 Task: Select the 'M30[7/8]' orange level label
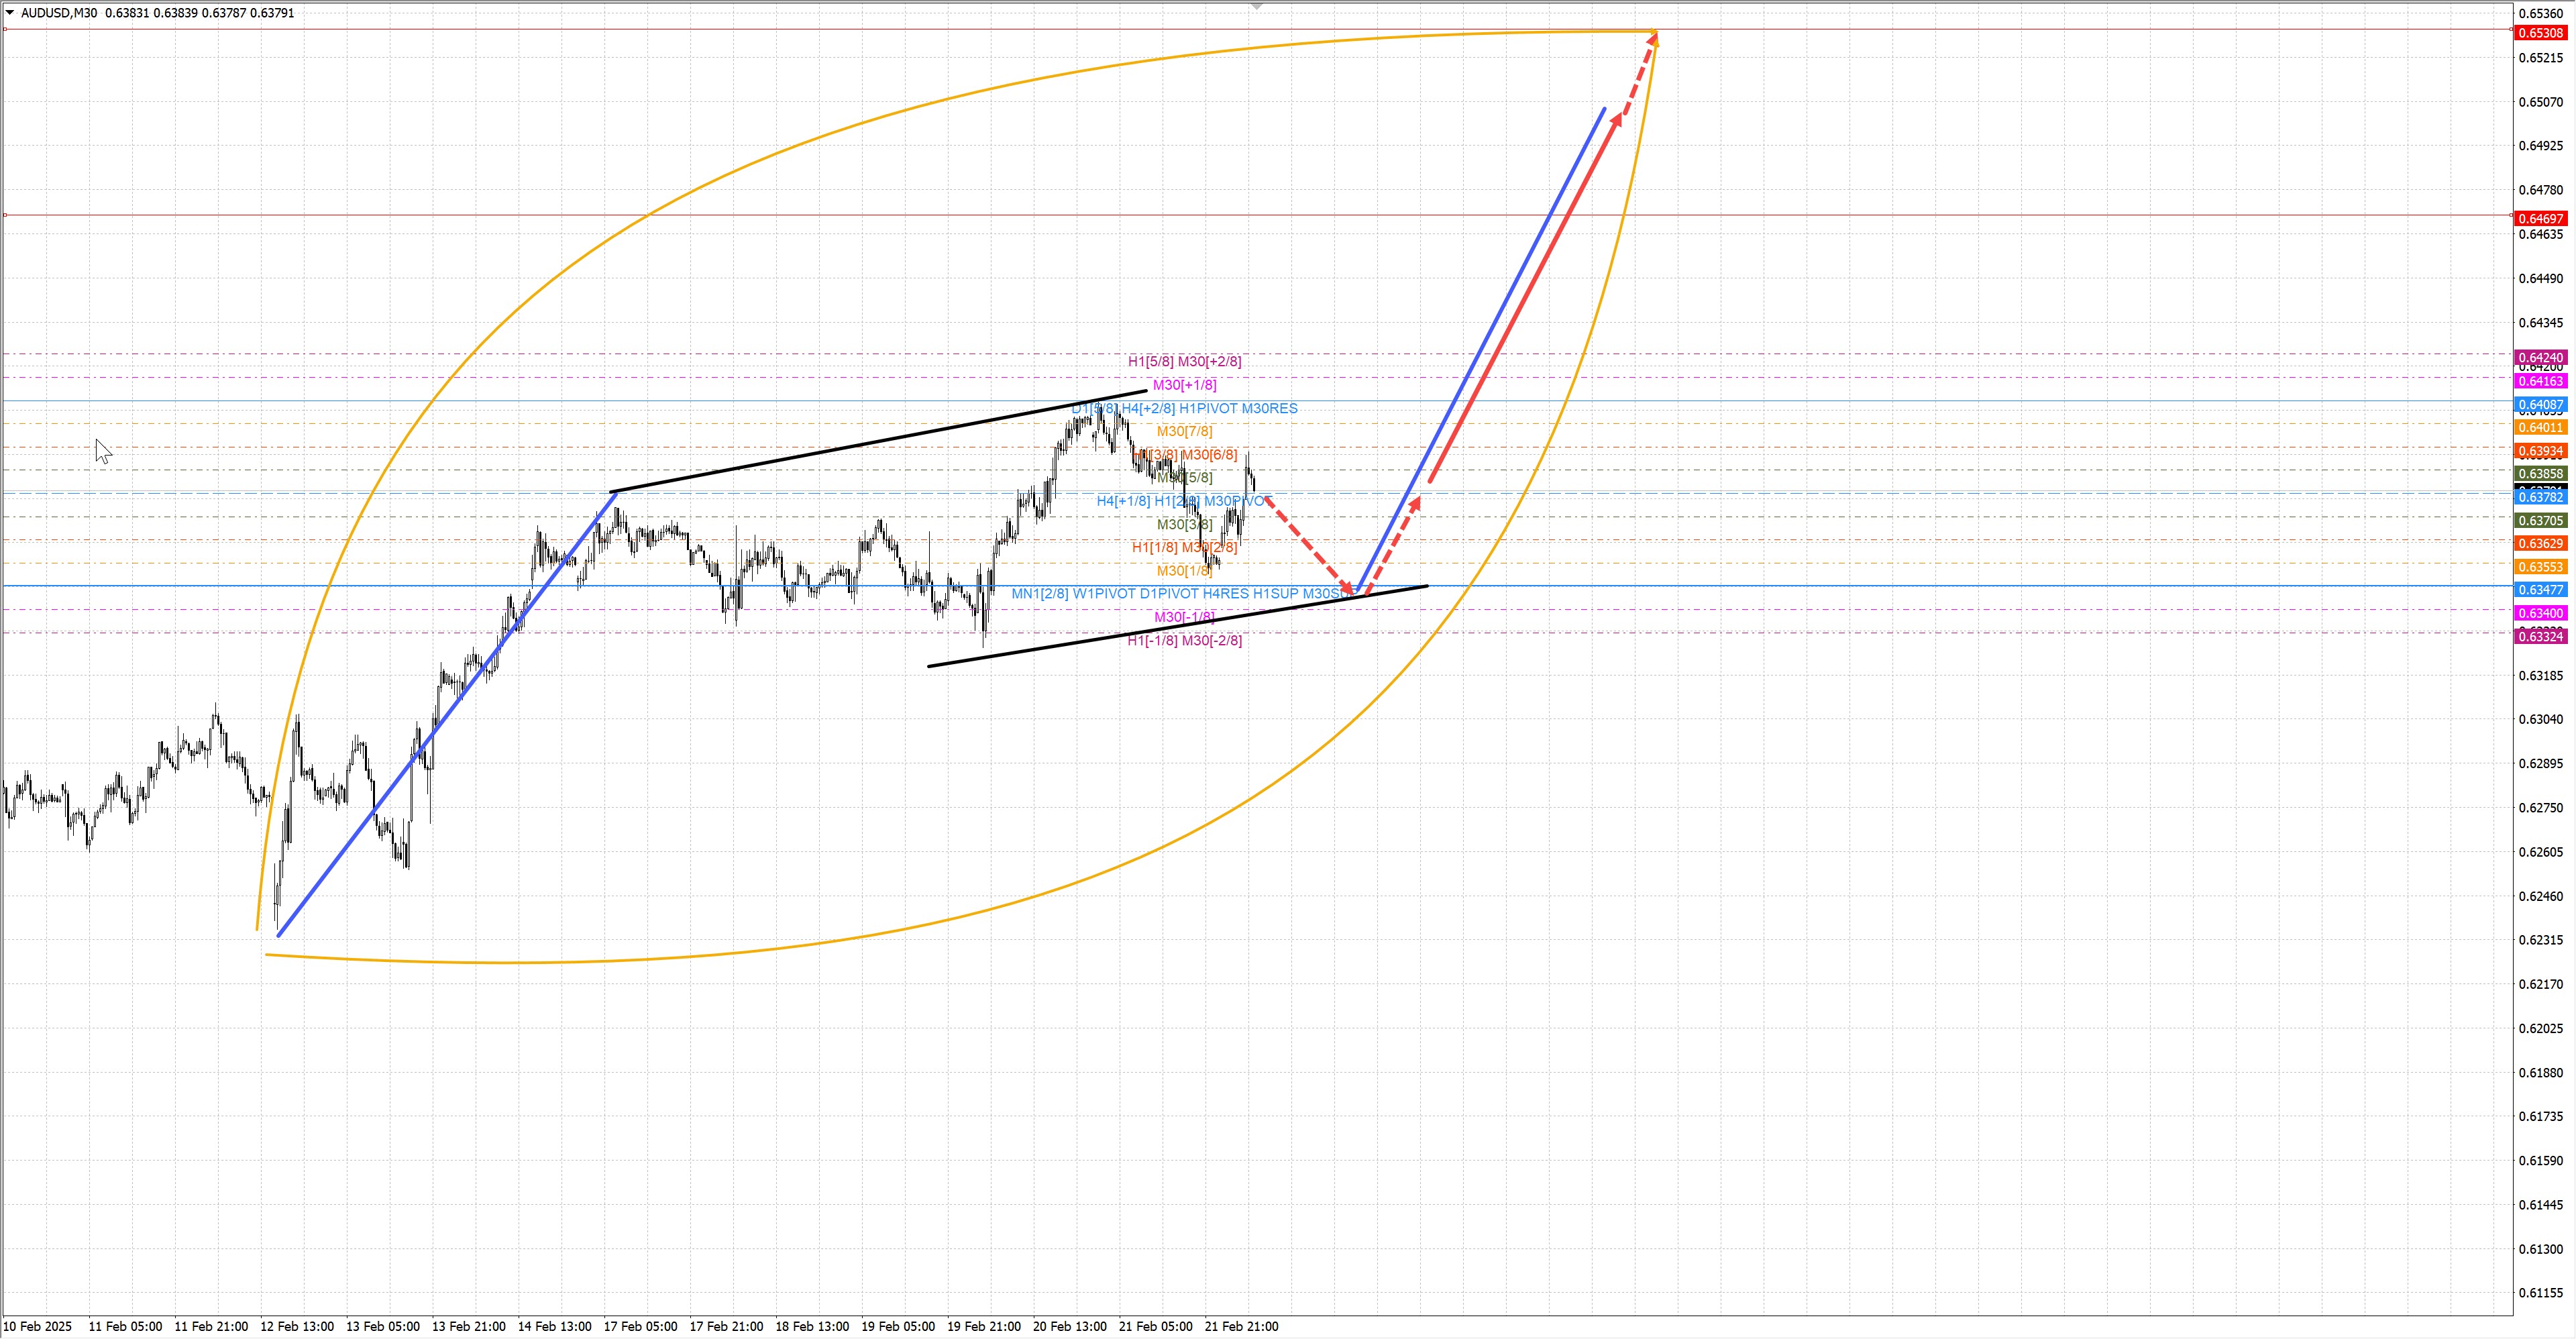click(1184, 431)
